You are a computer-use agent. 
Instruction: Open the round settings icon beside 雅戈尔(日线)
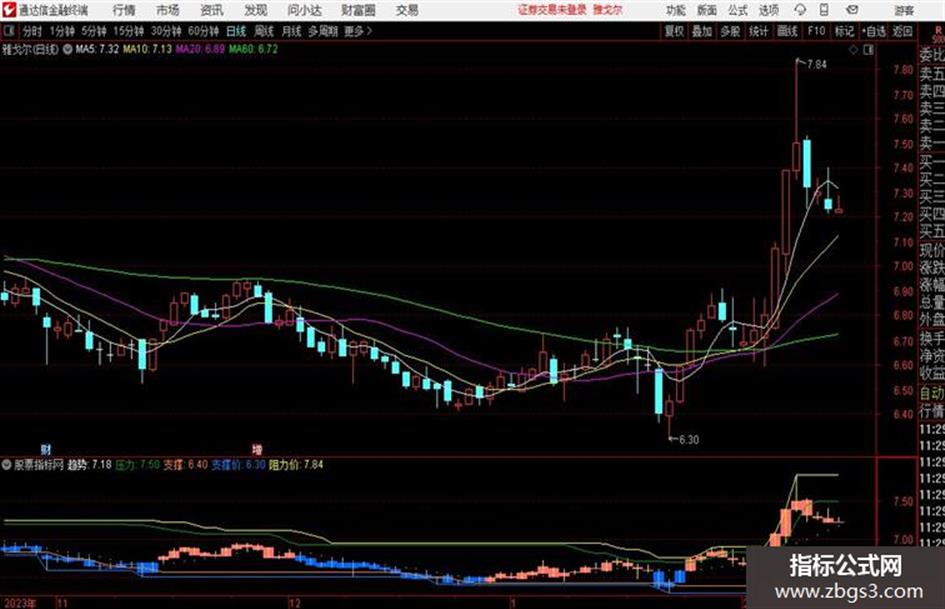[x=68, y=49]
